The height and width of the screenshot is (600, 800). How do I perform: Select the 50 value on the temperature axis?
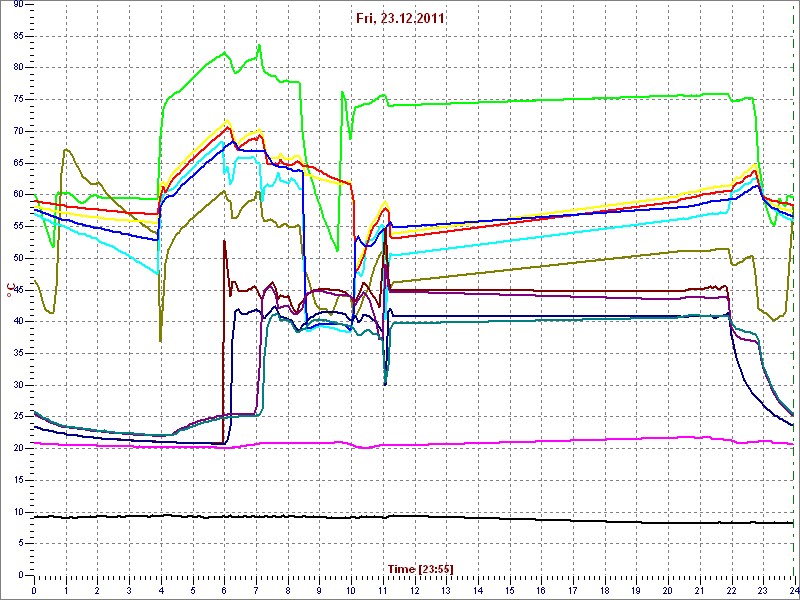[x=18, y=258]
